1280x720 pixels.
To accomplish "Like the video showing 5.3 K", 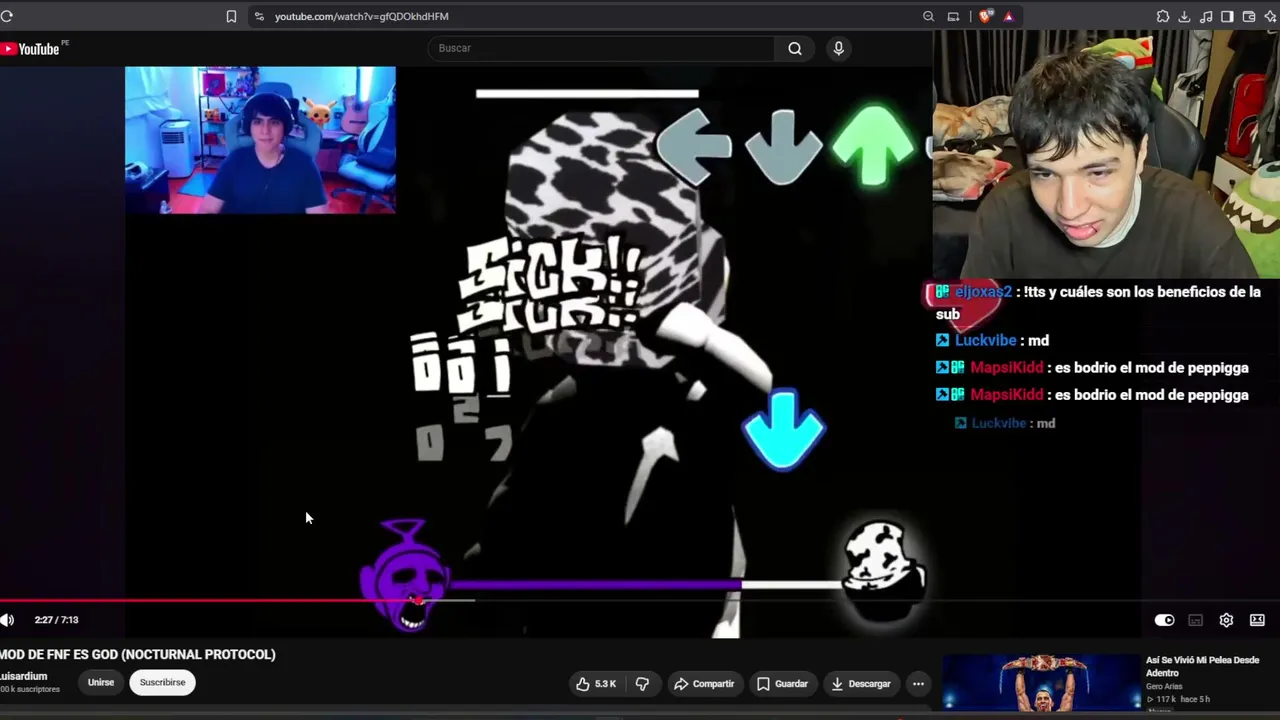I will coord(596,684).
